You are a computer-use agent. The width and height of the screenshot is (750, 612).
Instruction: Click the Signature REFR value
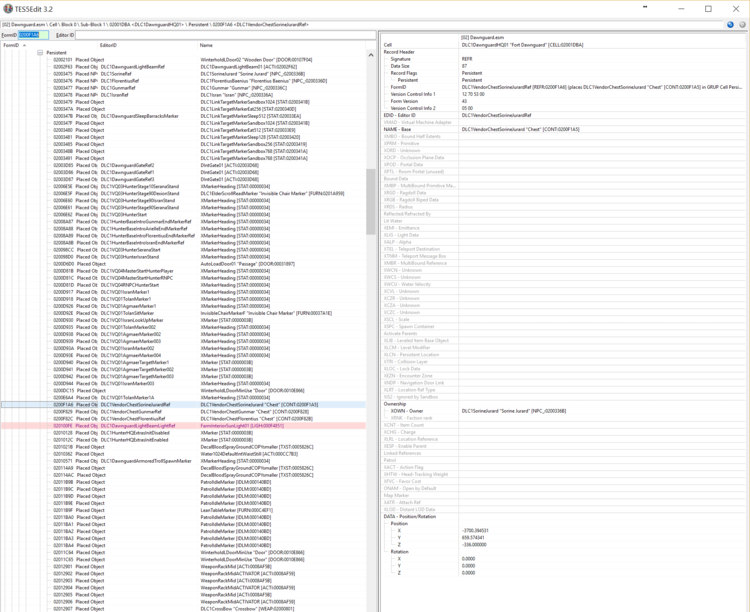pyautogui.click(x=467, y=59)
